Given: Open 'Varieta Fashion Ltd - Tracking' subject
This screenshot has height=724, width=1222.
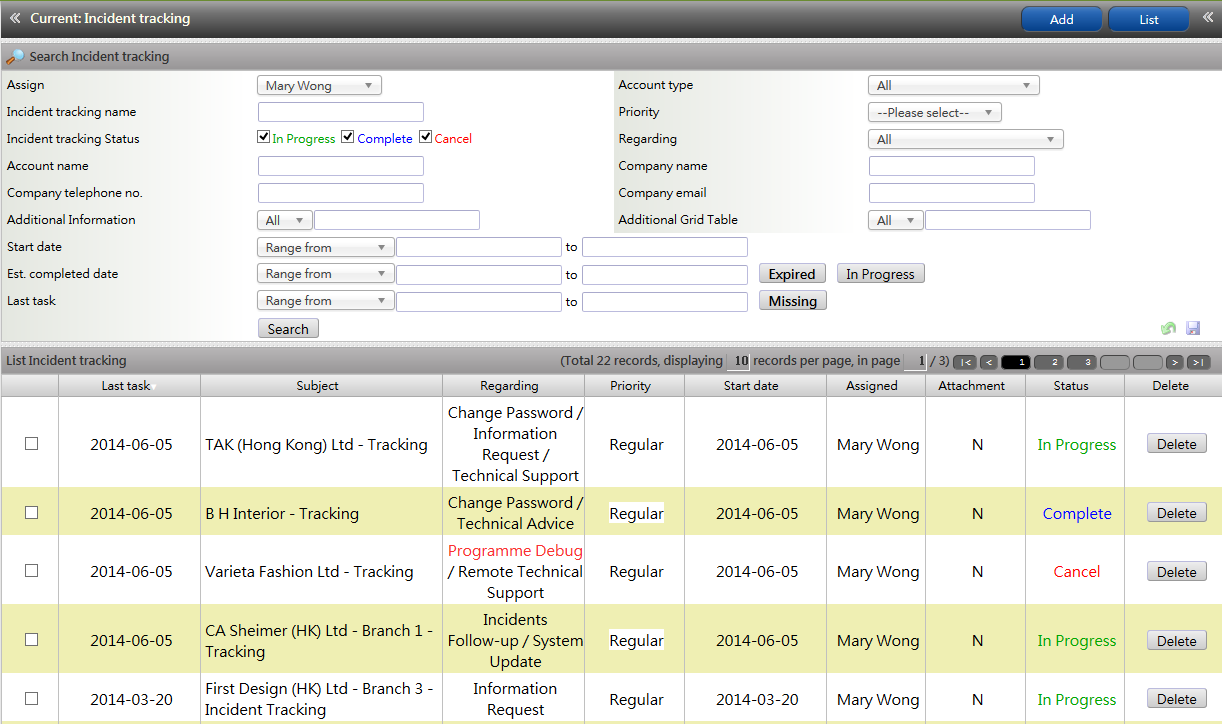Looking at the screenshot, I should click(309, 572).
